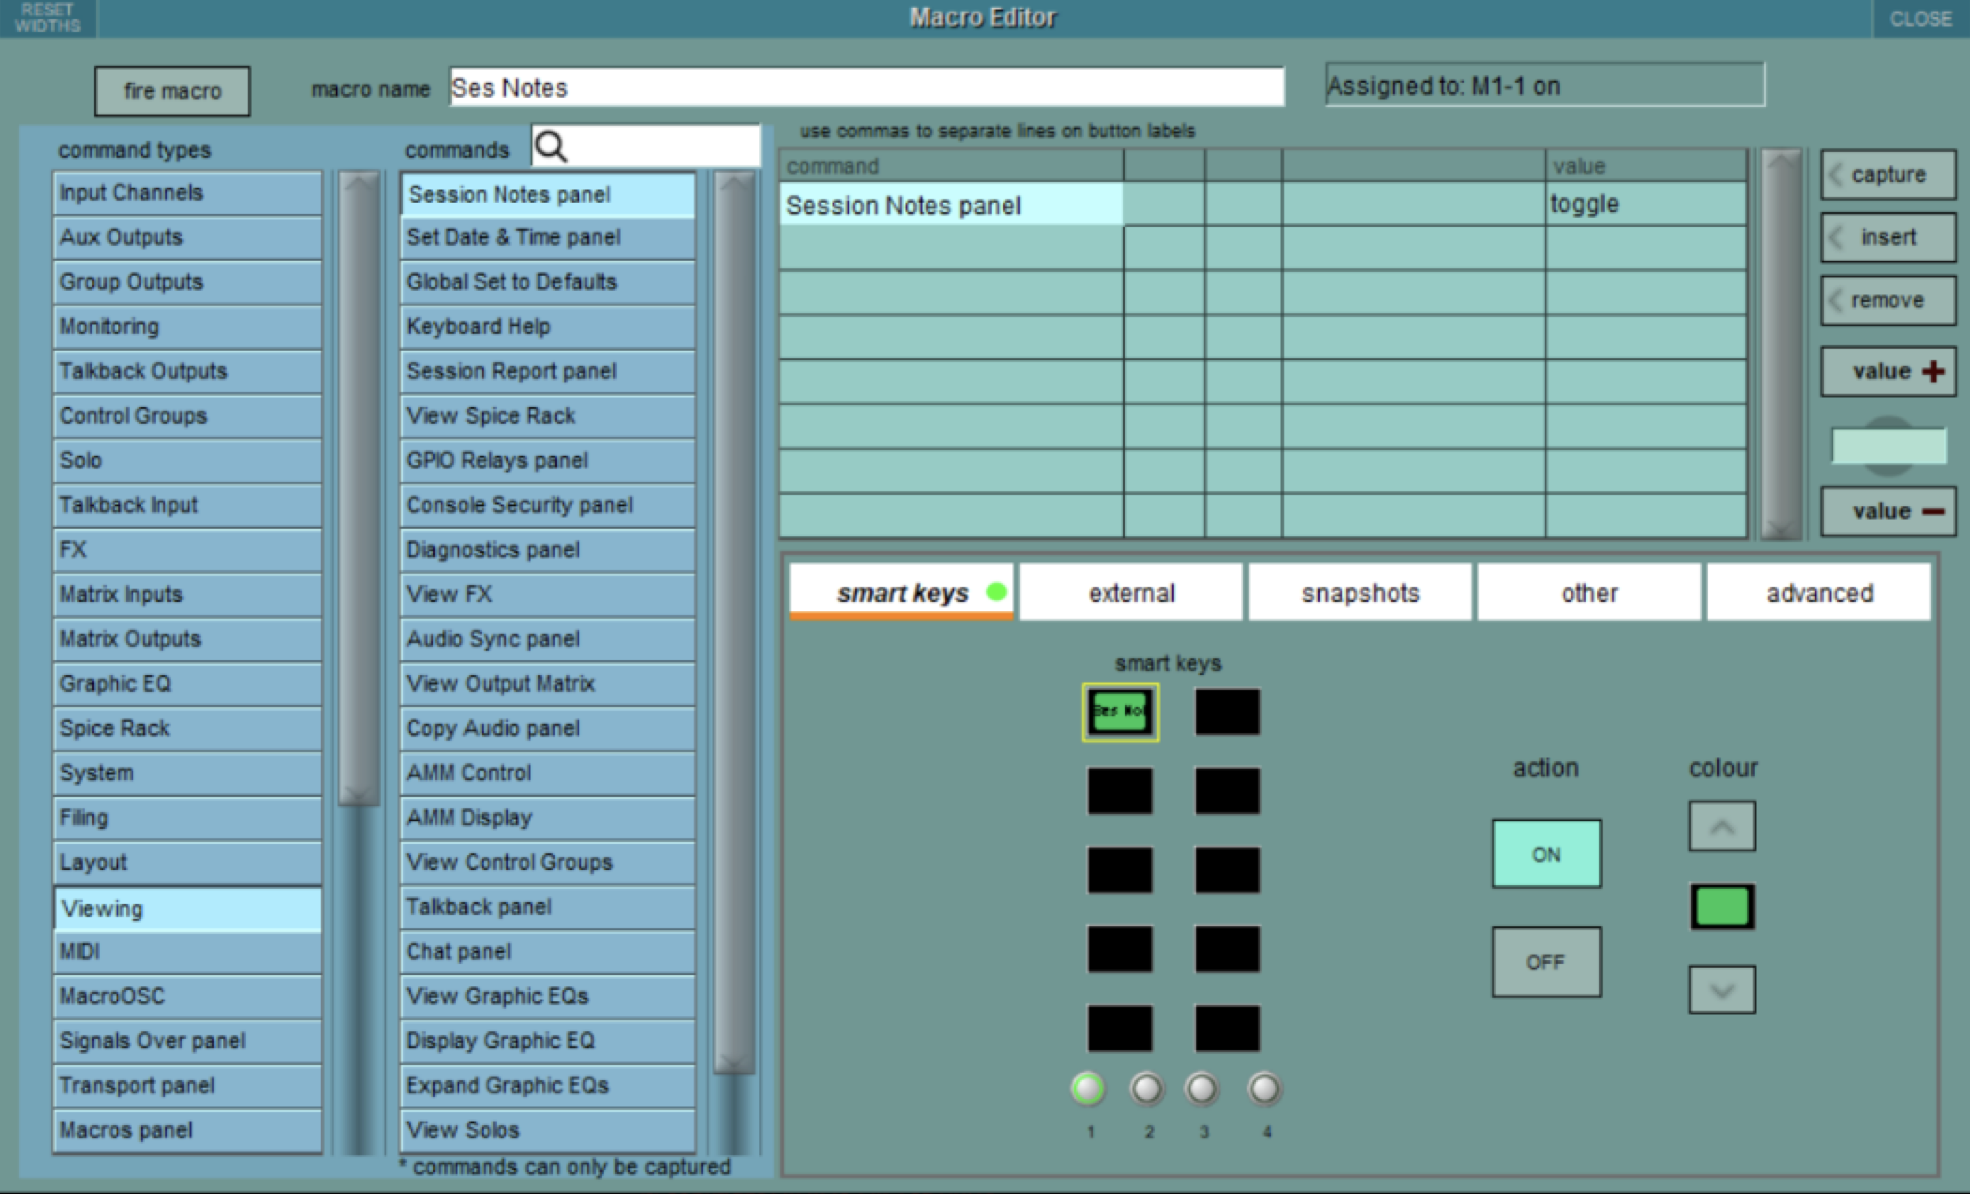The width and height of the screenshot is (1970, 1194).
Task: Click the value minus button
Action: (1887, 511)
